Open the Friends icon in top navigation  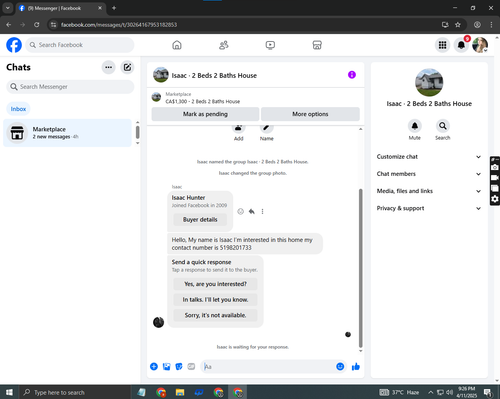click(224, 45)
